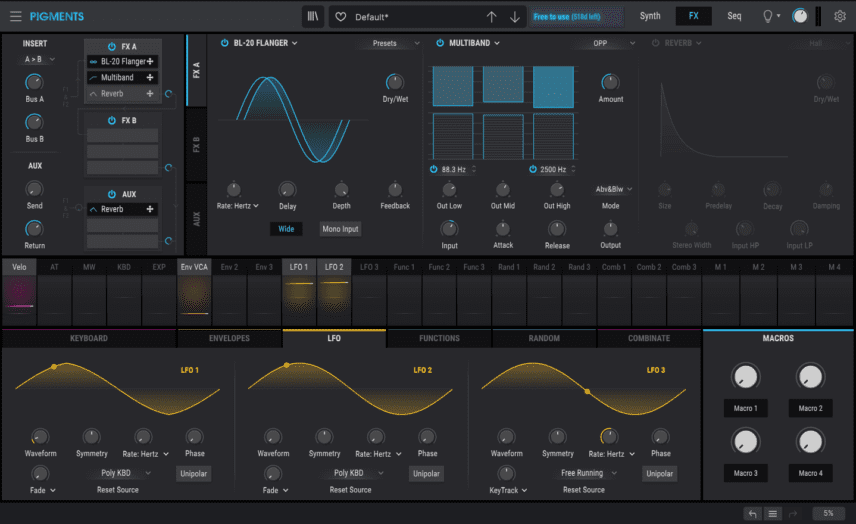Toggle the 88.3 Hz crossover power

click(x=433, y=169)
